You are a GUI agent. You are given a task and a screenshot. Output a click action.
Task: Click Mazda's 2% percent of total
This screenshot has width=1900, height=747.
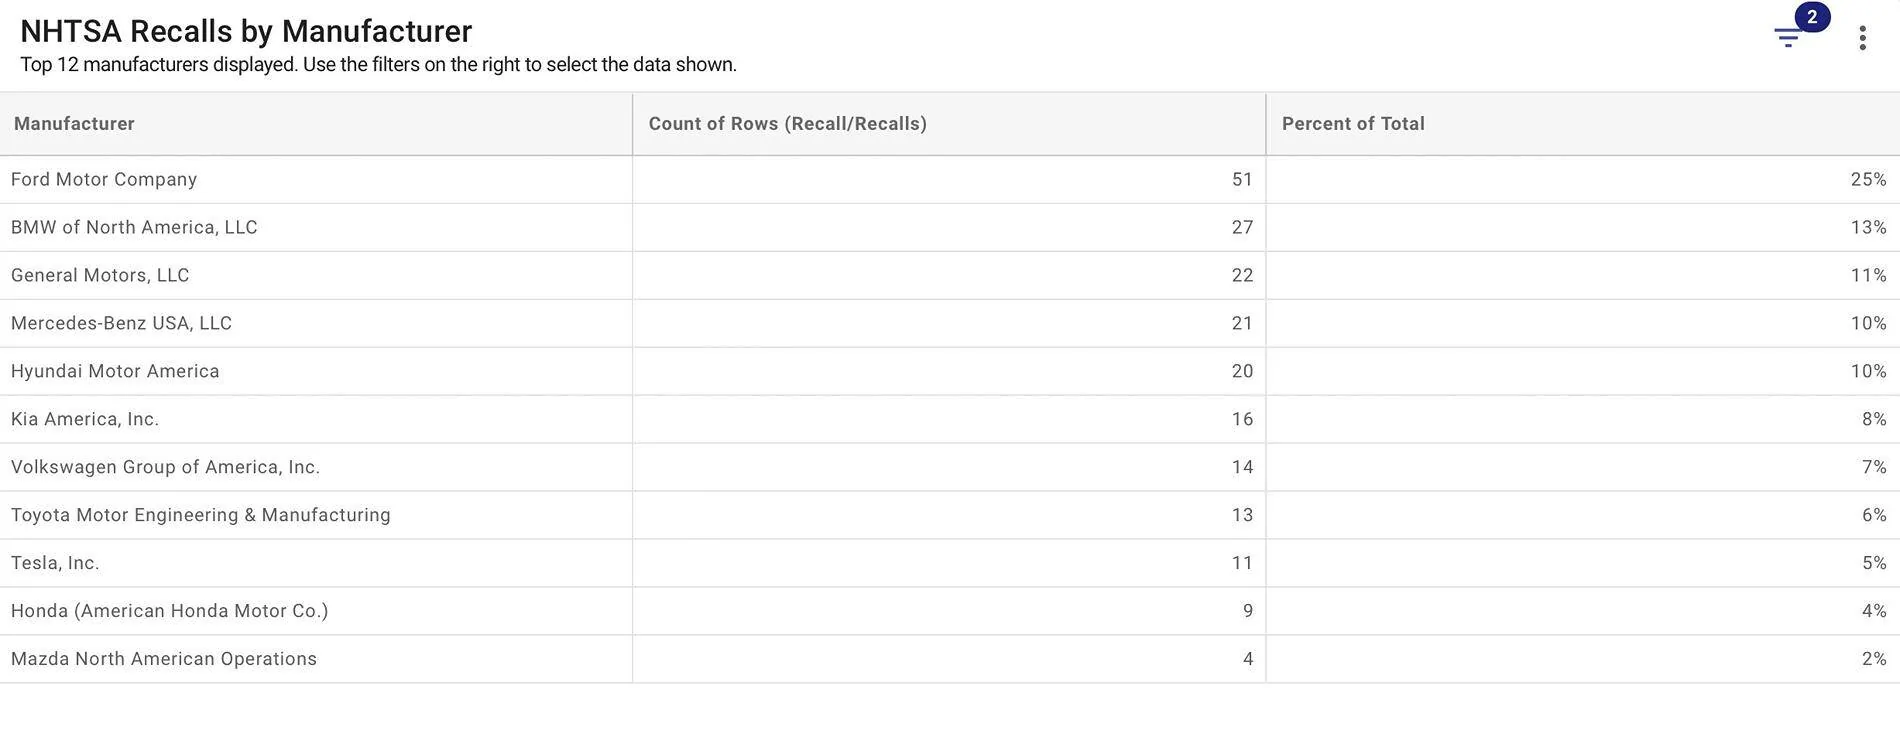pyautogui.click(x=1874, y=659)
